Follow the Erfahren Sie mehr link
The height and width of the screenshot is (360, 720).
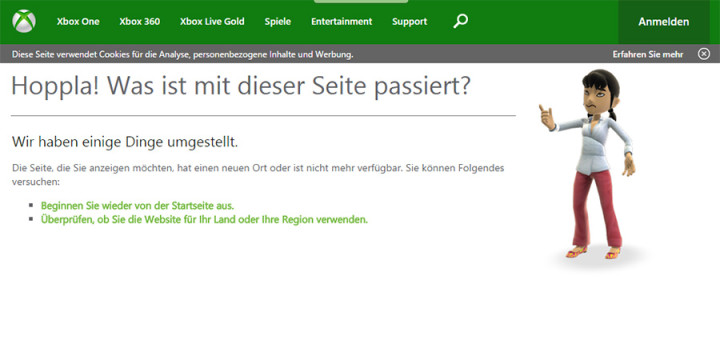pyautogui.click(x=648, y=55)
